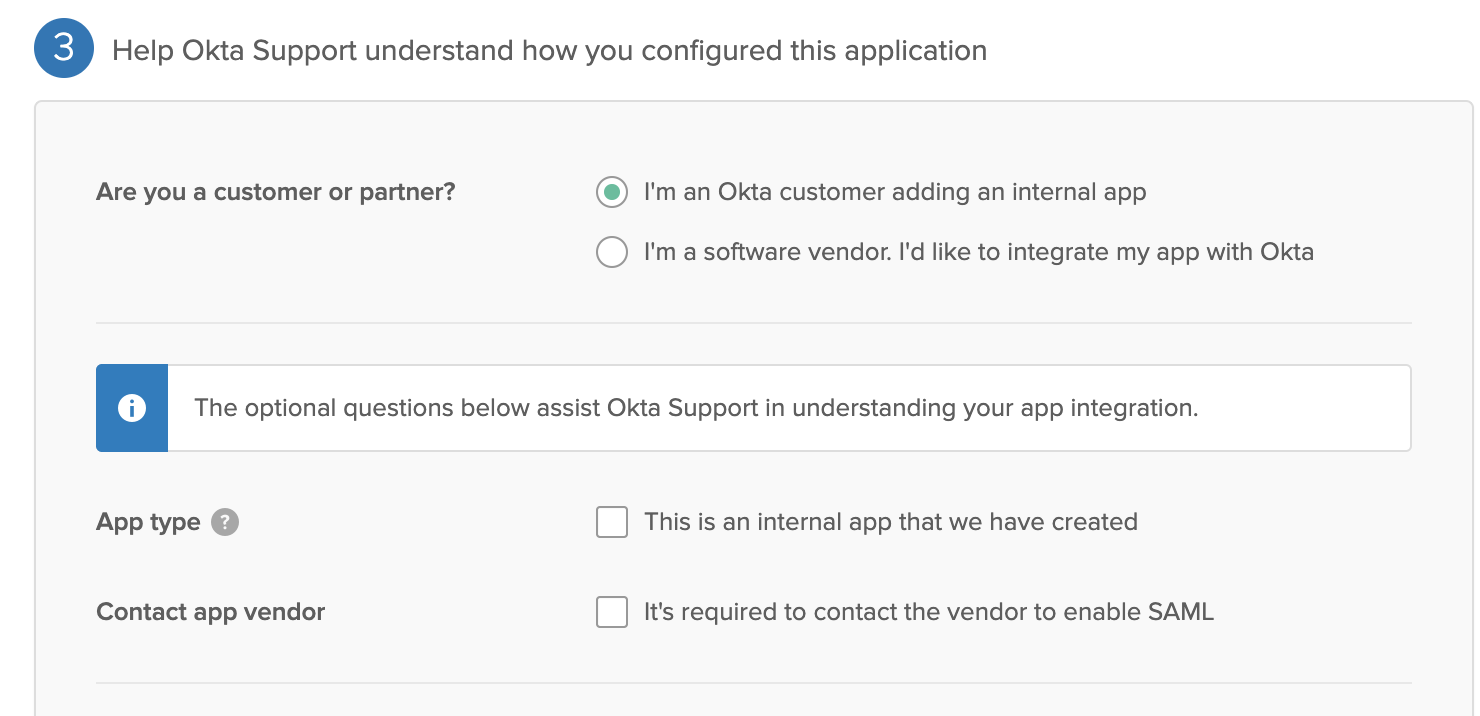1480x716 pixels.
Task: Enable "required to contact the vendor" checkbox
Action: (x=612, y=612)
